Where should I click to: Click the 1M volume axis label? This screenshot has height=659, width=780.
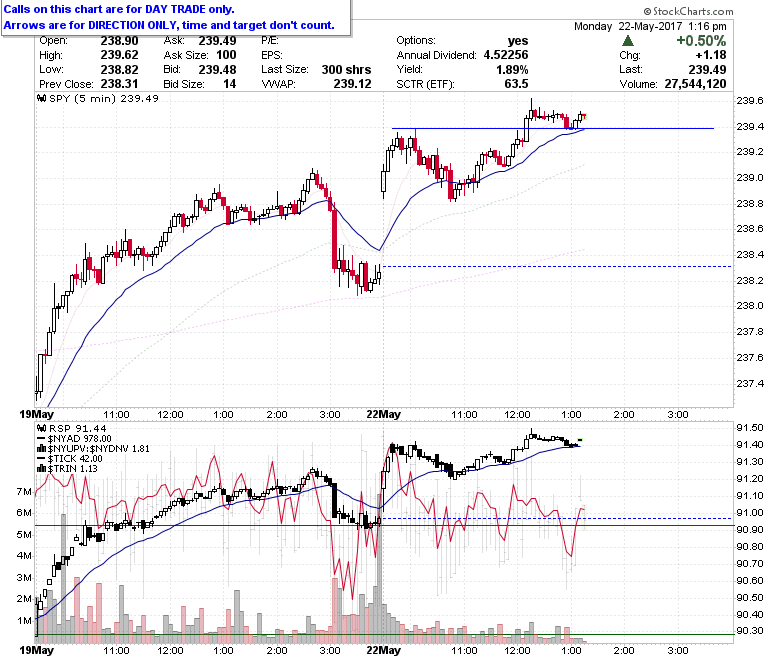point(24,621)
